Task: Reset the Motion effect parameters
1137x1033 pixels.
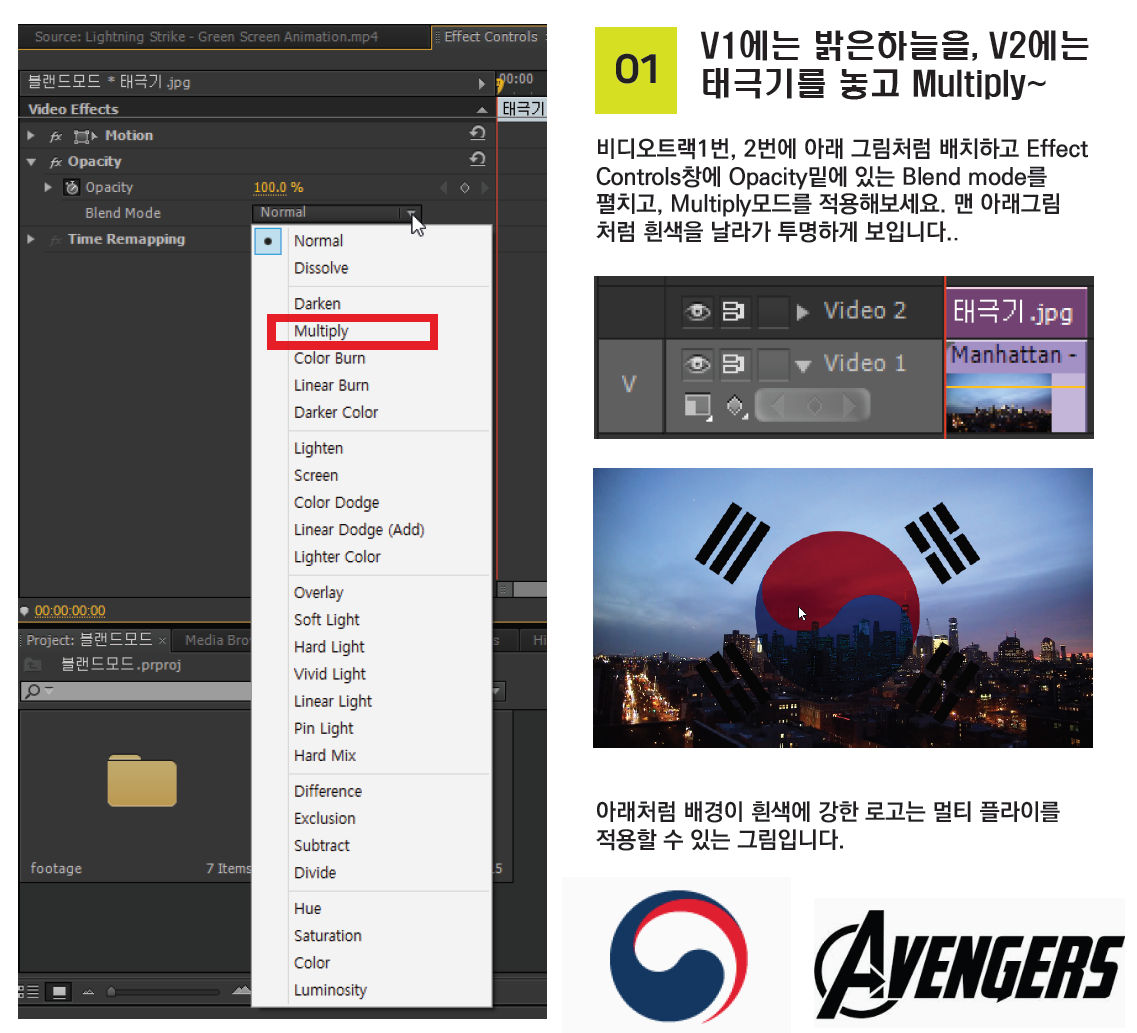Action: click(x=477, y=133)
